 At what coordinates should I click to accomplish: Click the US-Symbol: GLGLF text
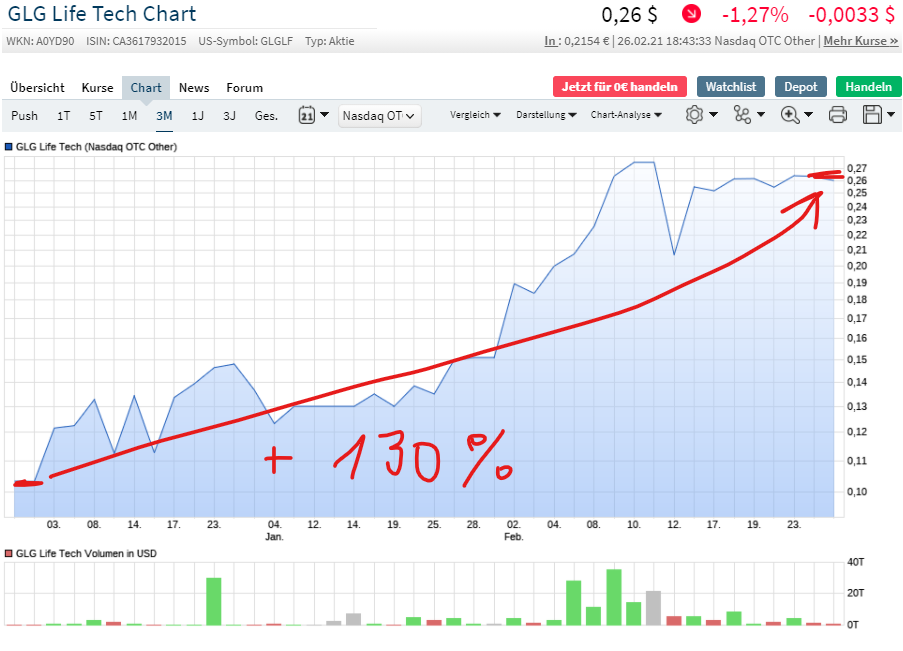[x=245, y=41]
